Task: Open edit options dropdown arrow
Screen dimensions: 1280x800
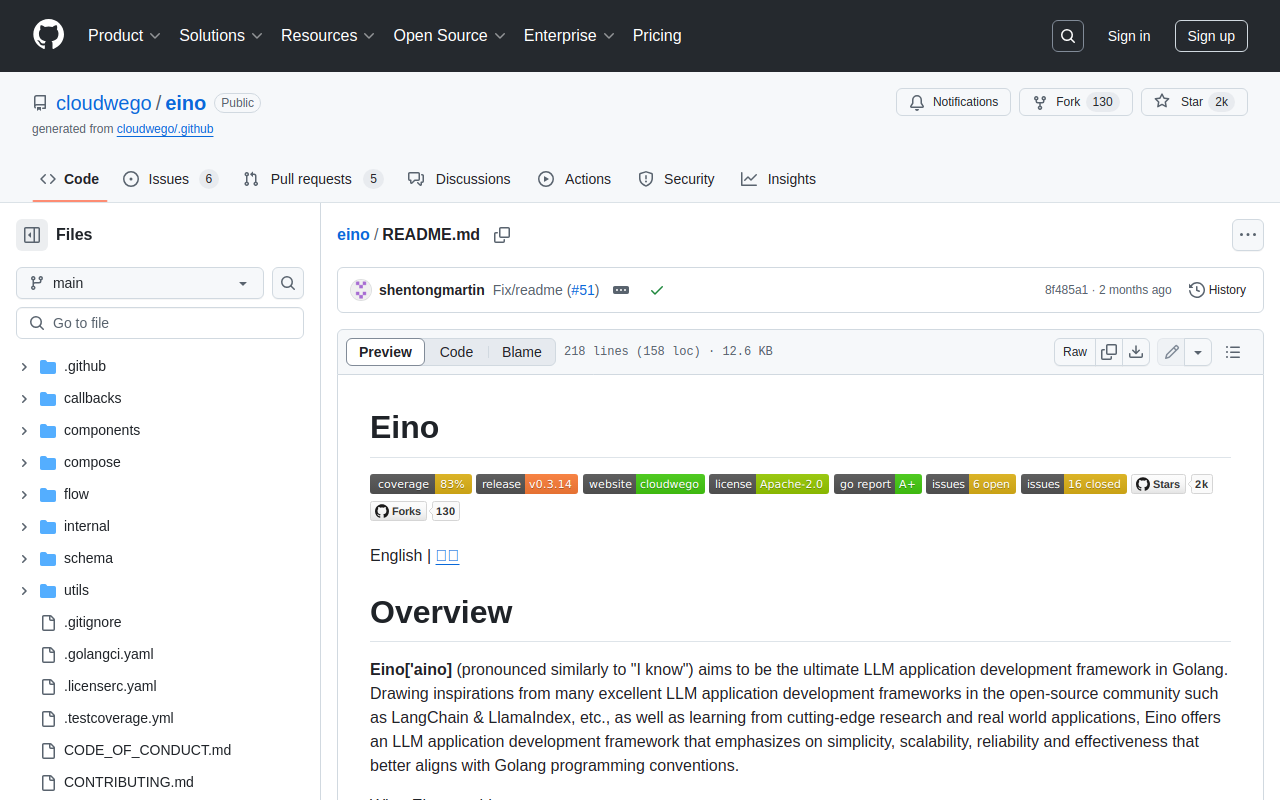Action: coord(1199,352)
